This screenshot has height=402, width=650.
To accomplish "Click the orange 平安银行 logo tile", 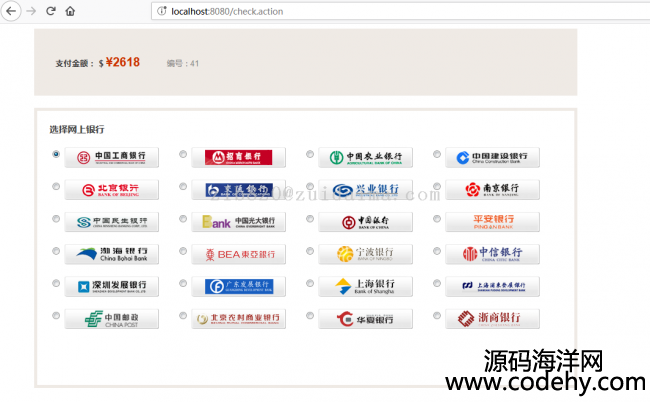I will pyautogui.click(x=492, y=222).
